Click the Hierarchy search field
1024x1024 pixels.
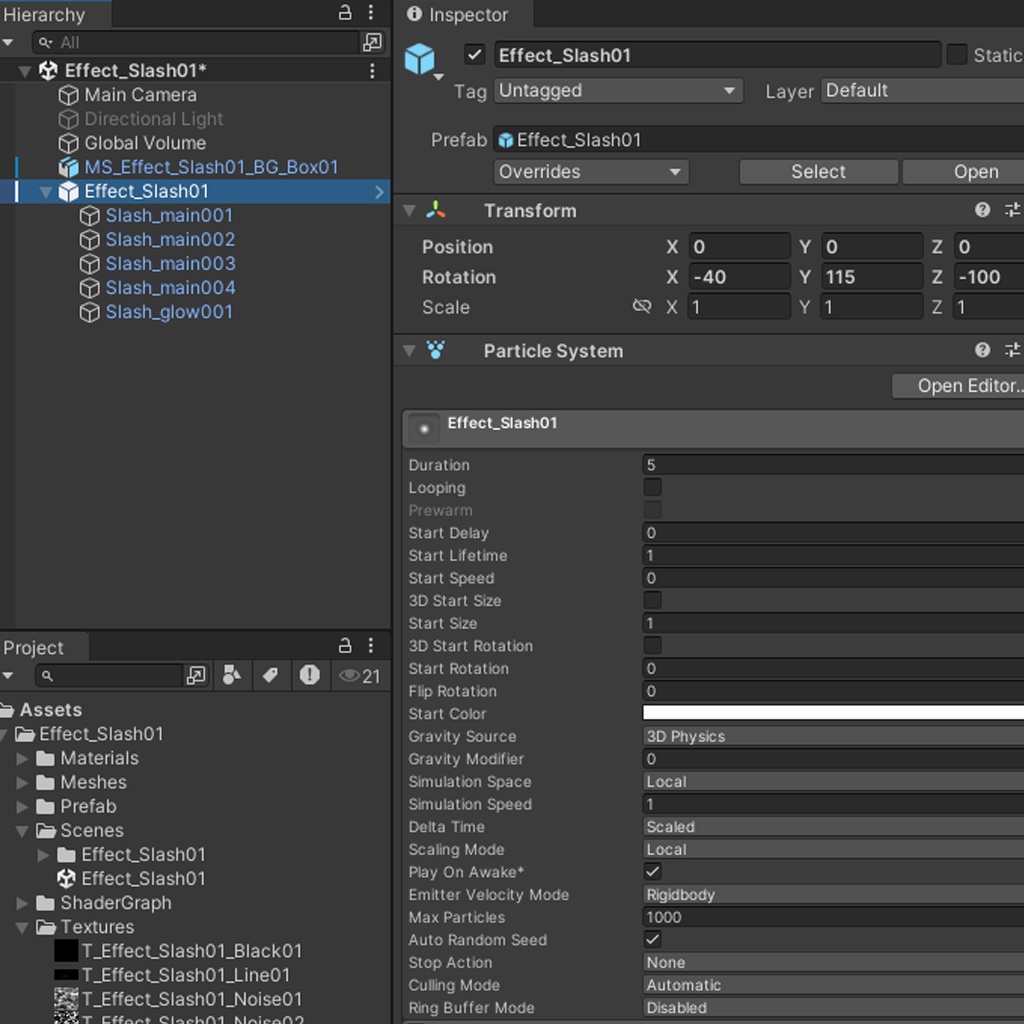[x=200, y=43]
